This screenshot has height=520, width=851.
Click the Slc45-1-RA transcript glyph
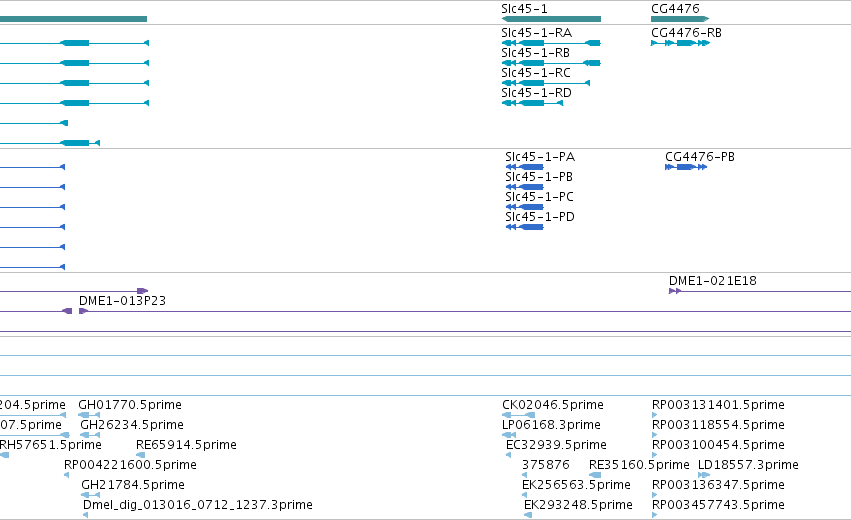pos(551,43)
